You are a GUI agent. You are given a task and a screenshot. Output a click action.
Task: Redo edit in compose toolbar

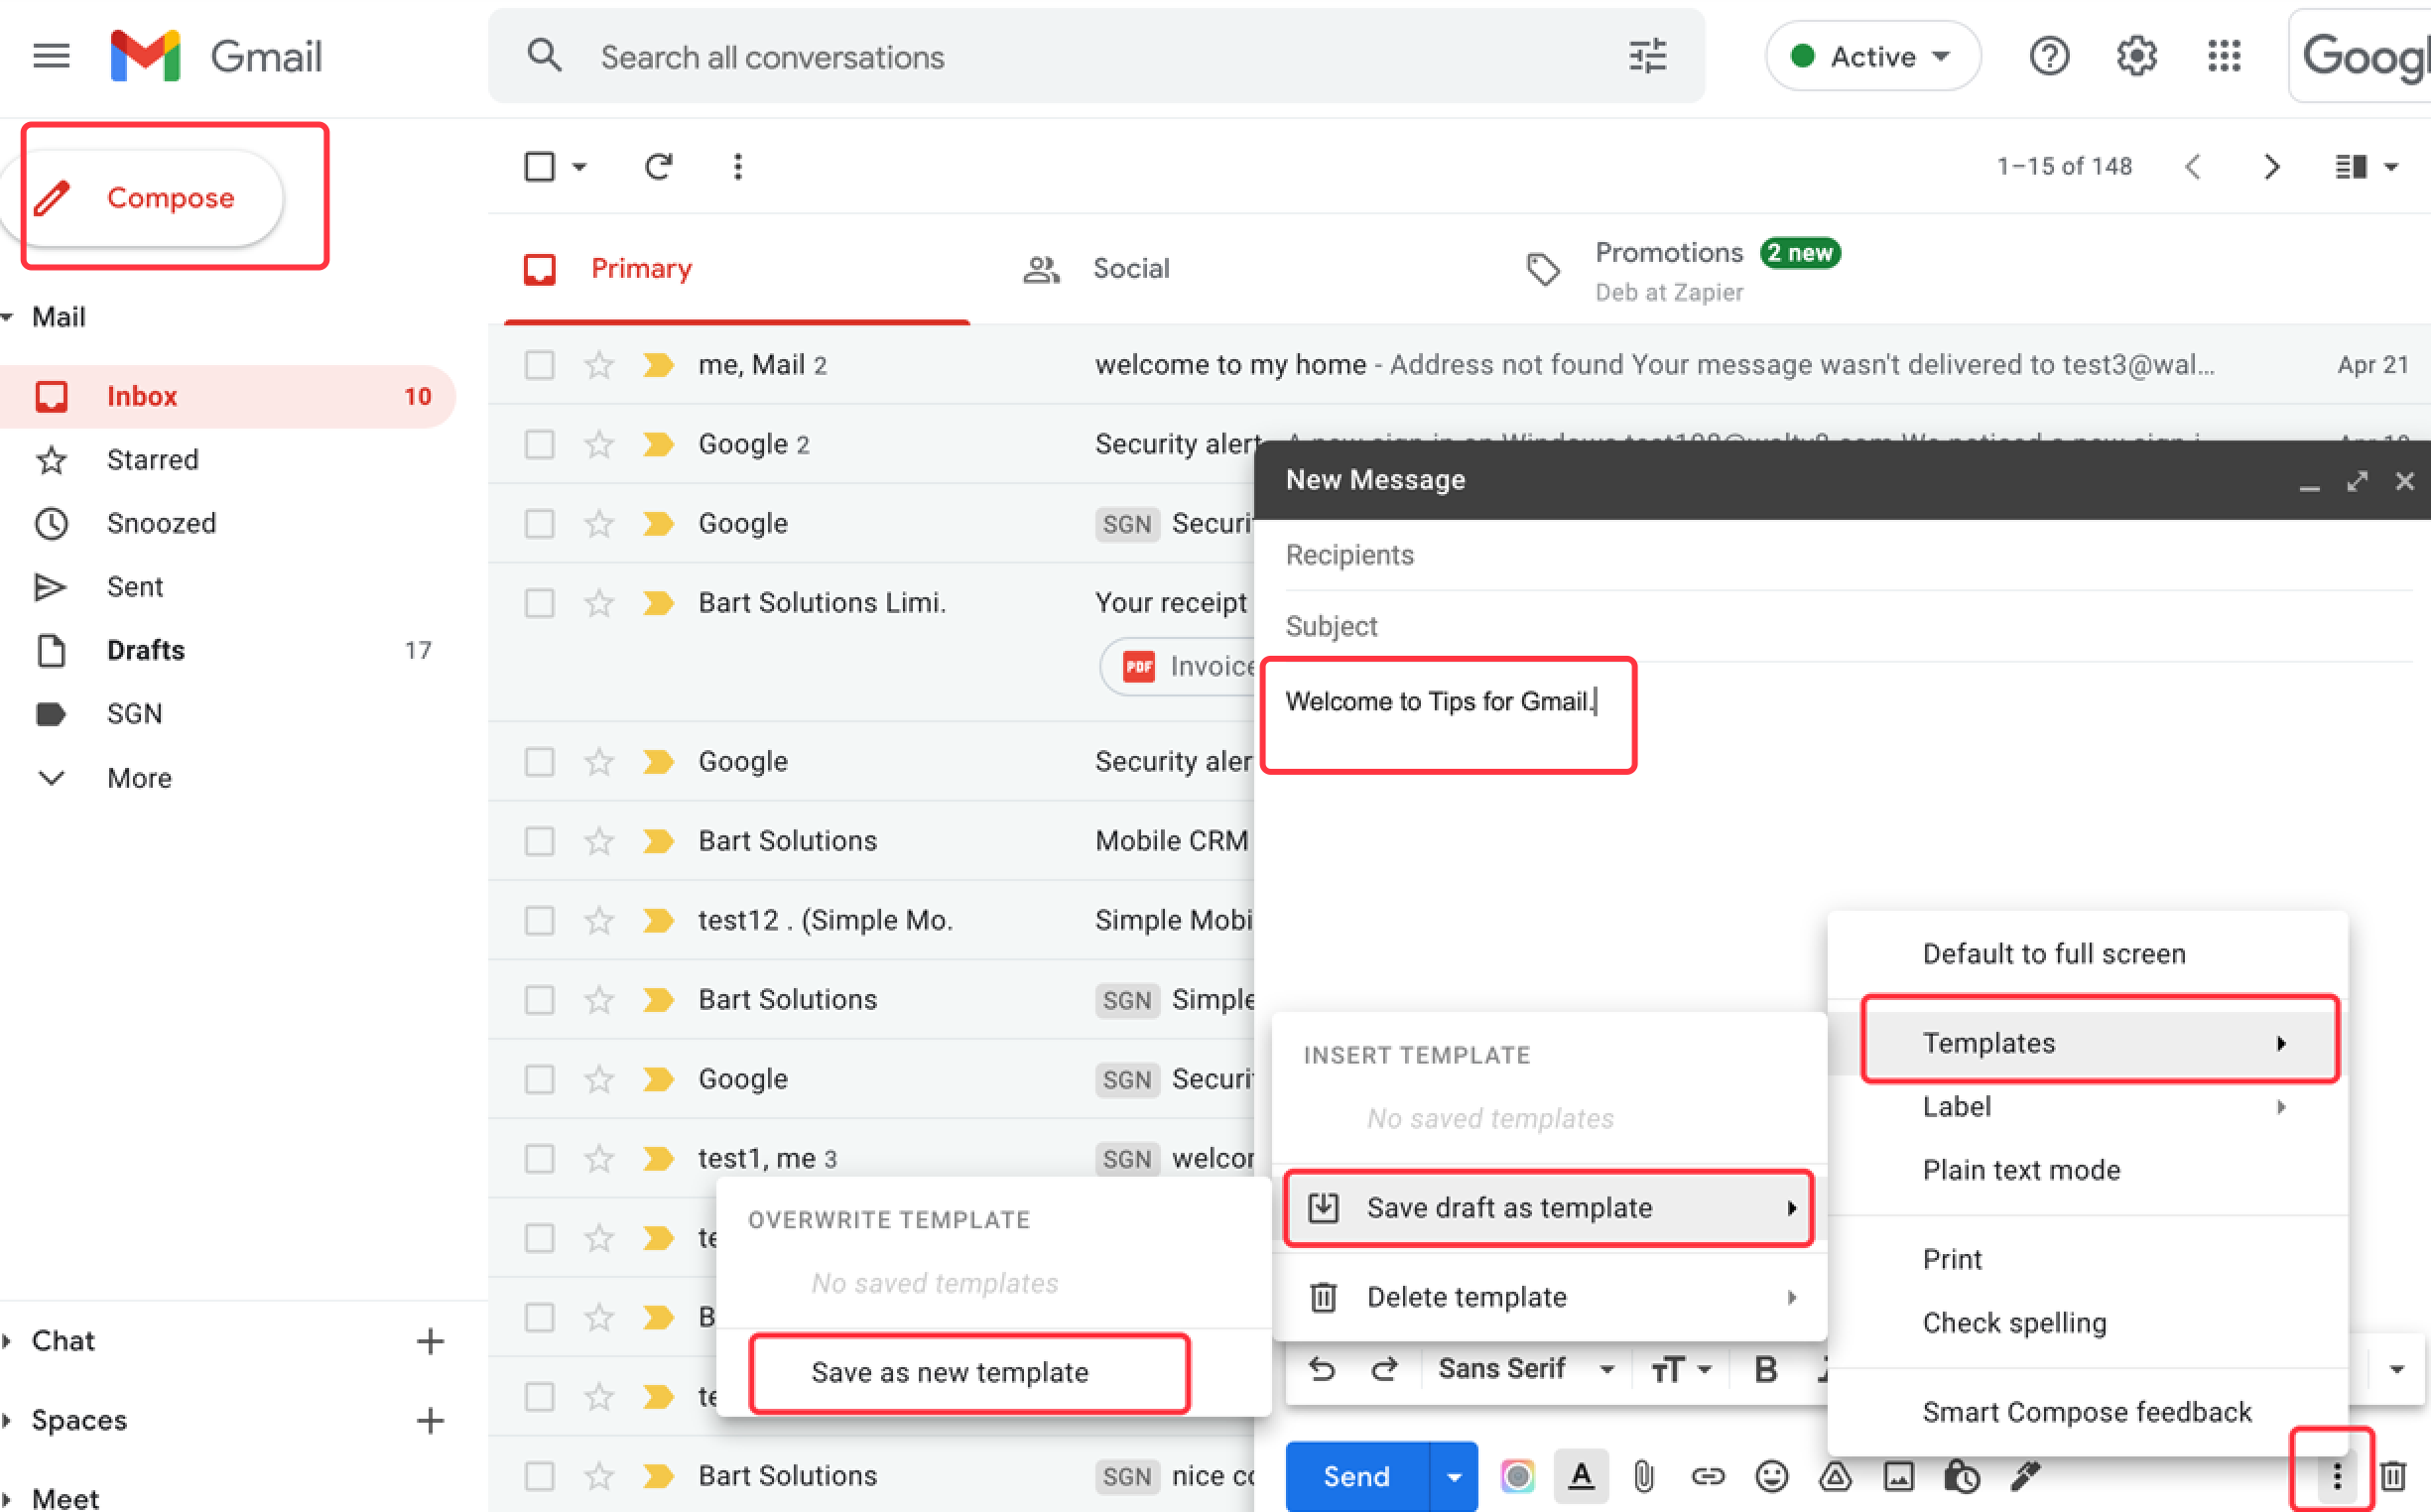(1384, 1368)
